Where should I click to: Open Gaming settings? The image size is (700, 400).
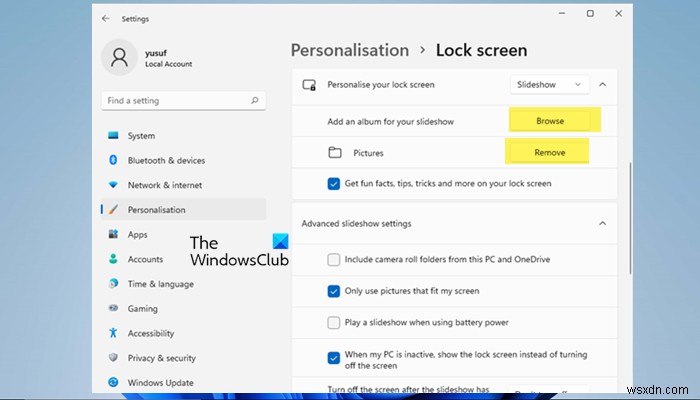coord(183,308)
